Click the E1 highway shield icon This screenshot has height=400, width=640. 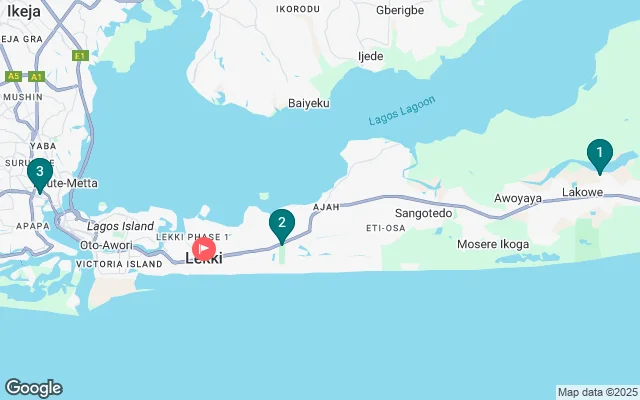point(80,56)
